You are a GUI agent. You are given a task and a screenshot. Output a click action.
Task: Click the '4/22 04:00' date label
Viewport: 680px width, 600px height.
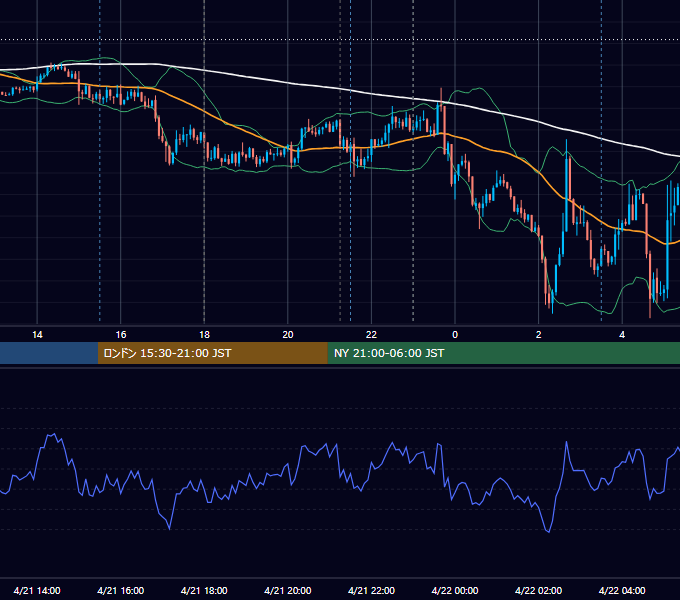[622, 590]
